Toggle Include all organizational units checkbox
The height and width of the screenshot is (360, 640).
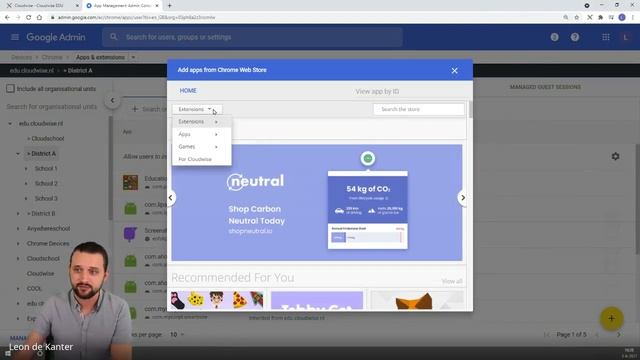[x=10, y=89]
